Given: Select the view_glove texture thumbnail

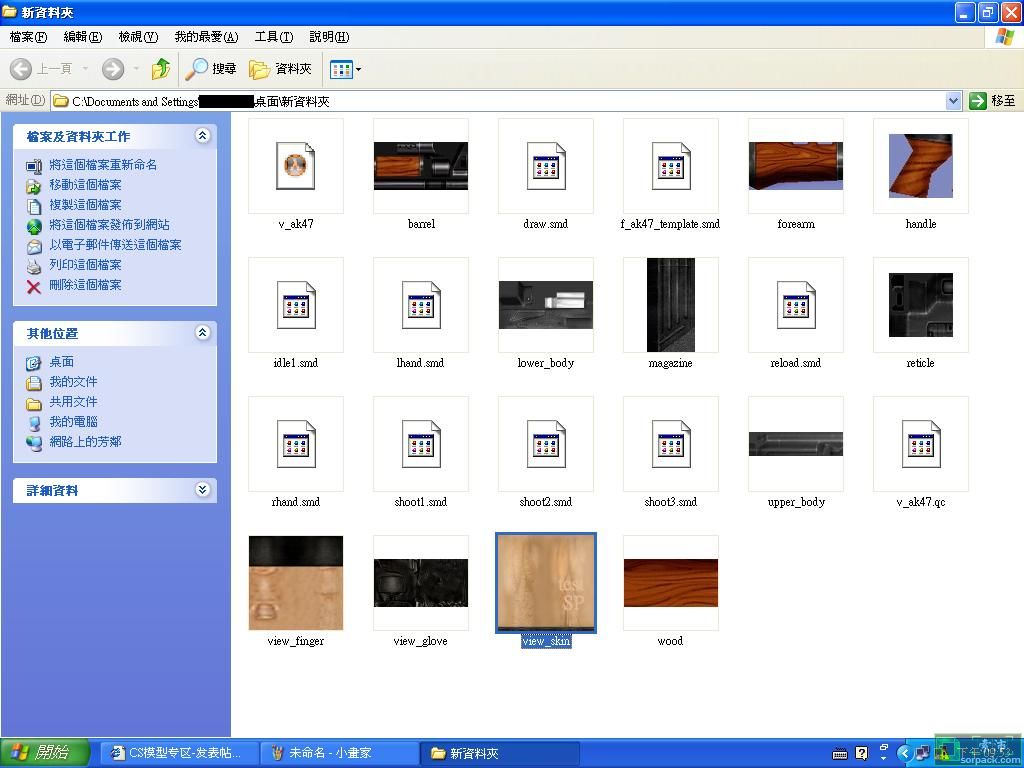Looking at the screenshot, I should point(421,583).
